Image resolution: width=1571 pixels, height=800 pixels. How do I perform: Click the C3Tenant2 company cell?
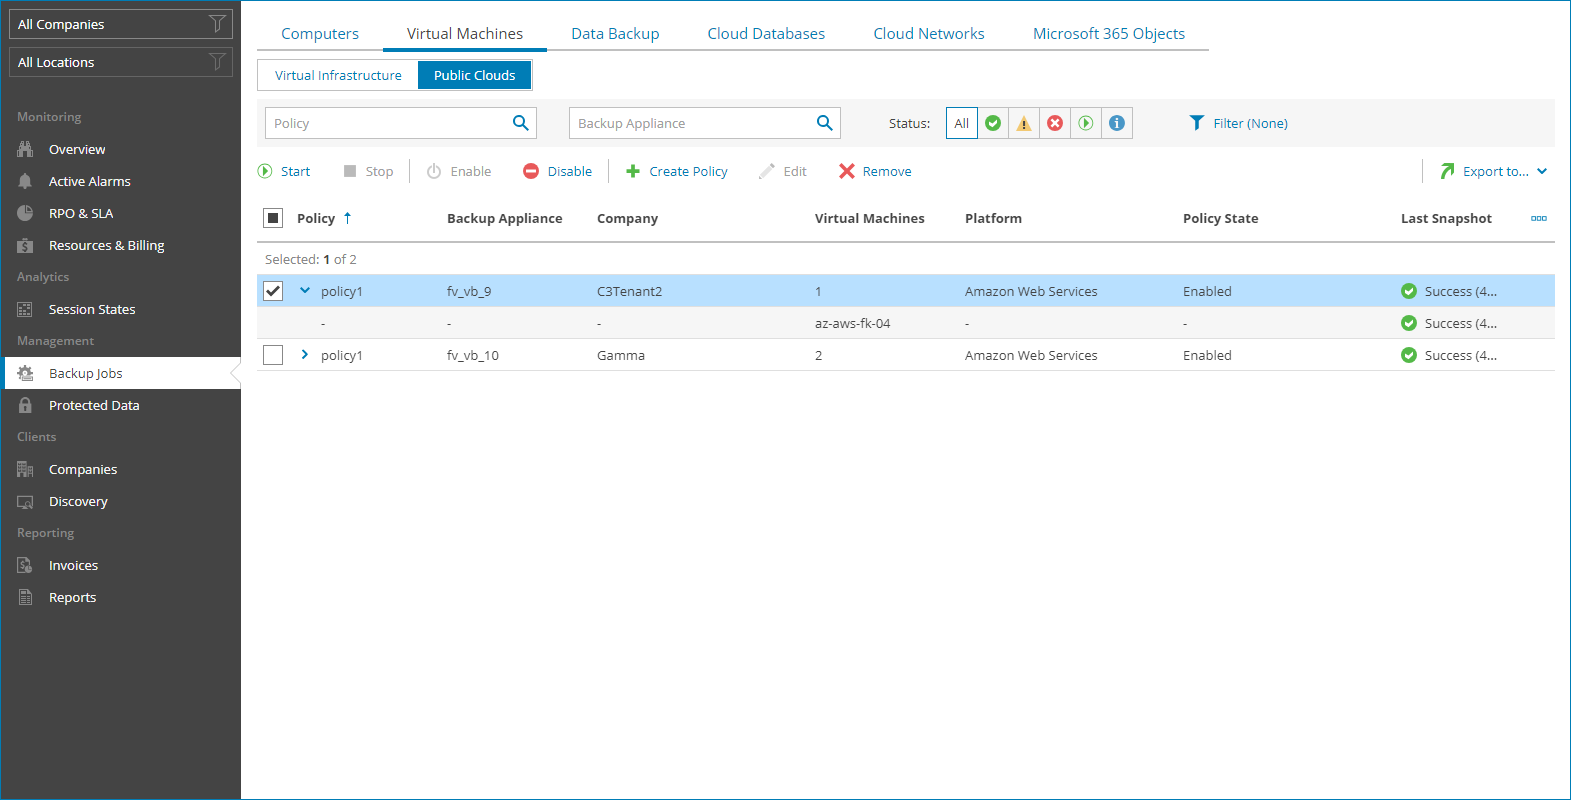pyautogui.click(x=629, y=291)
